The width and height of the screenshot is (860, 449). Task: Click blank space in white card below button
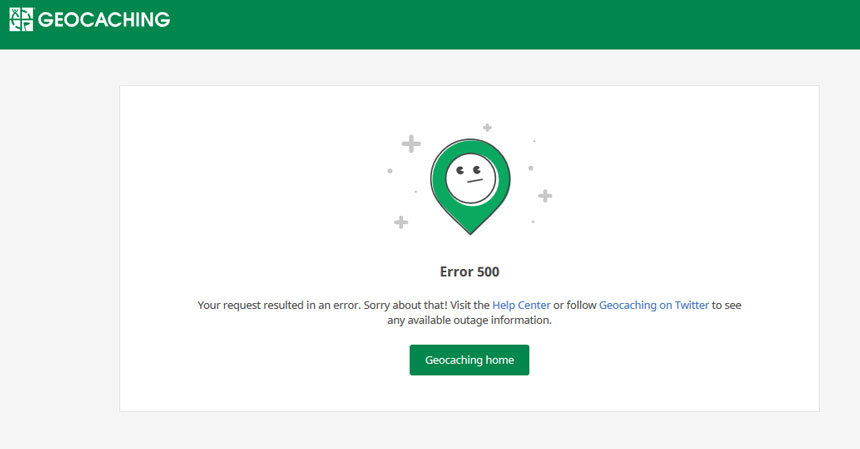pyautogui.click(x=469, y=393)
